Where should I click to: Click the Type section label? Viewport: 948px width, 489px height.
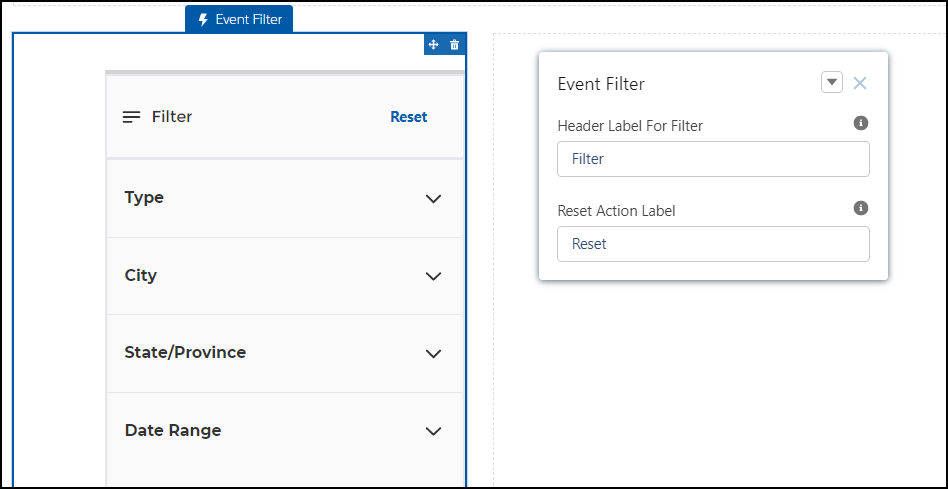(144, 198)
